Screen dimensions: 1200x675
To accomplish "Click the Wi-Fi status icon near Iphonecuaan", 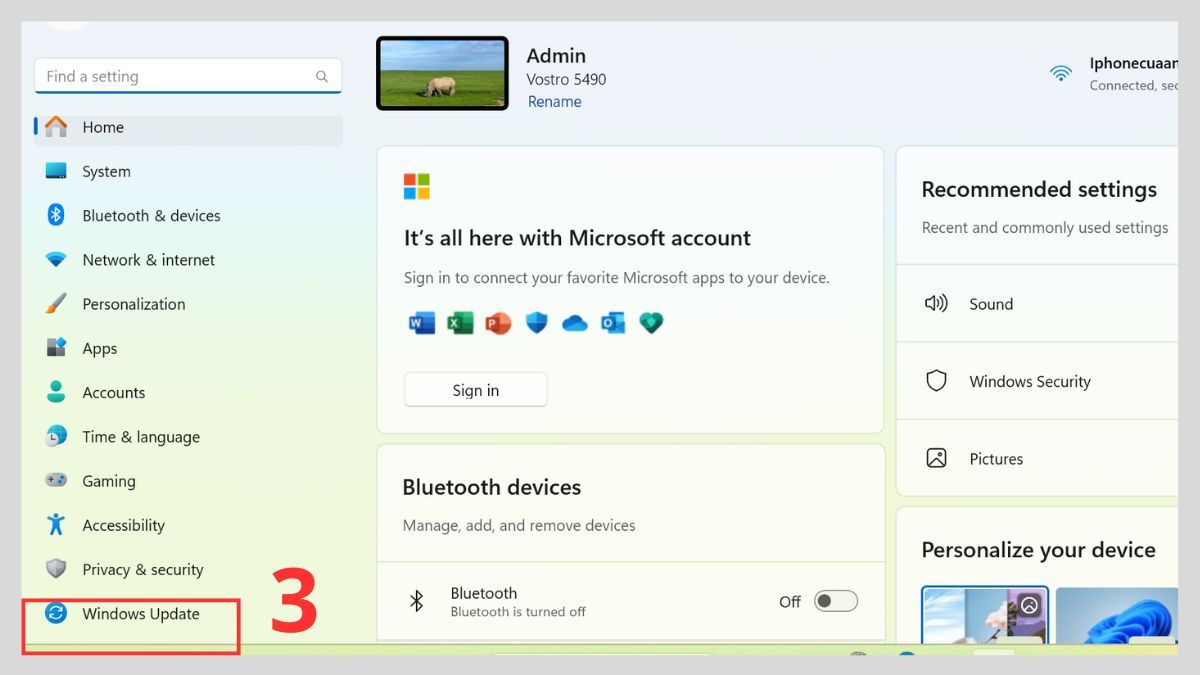I will [x=1060, y=73].
